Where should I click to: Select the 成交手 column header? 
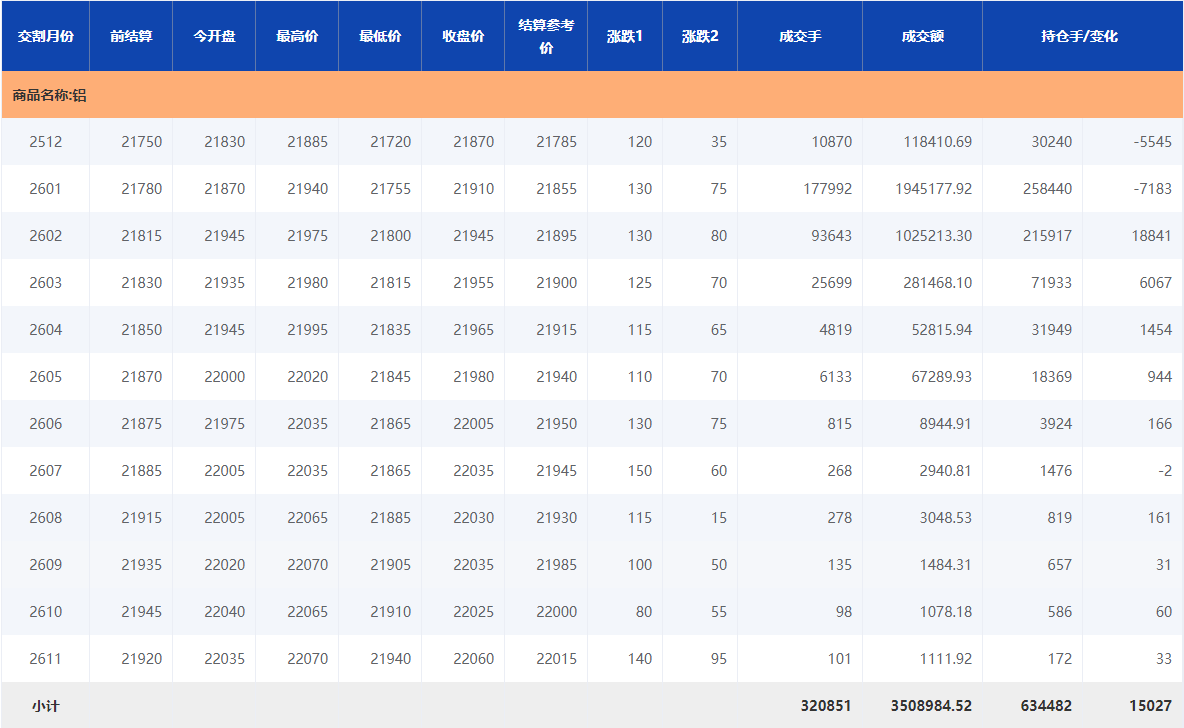(x=800, y=36)
